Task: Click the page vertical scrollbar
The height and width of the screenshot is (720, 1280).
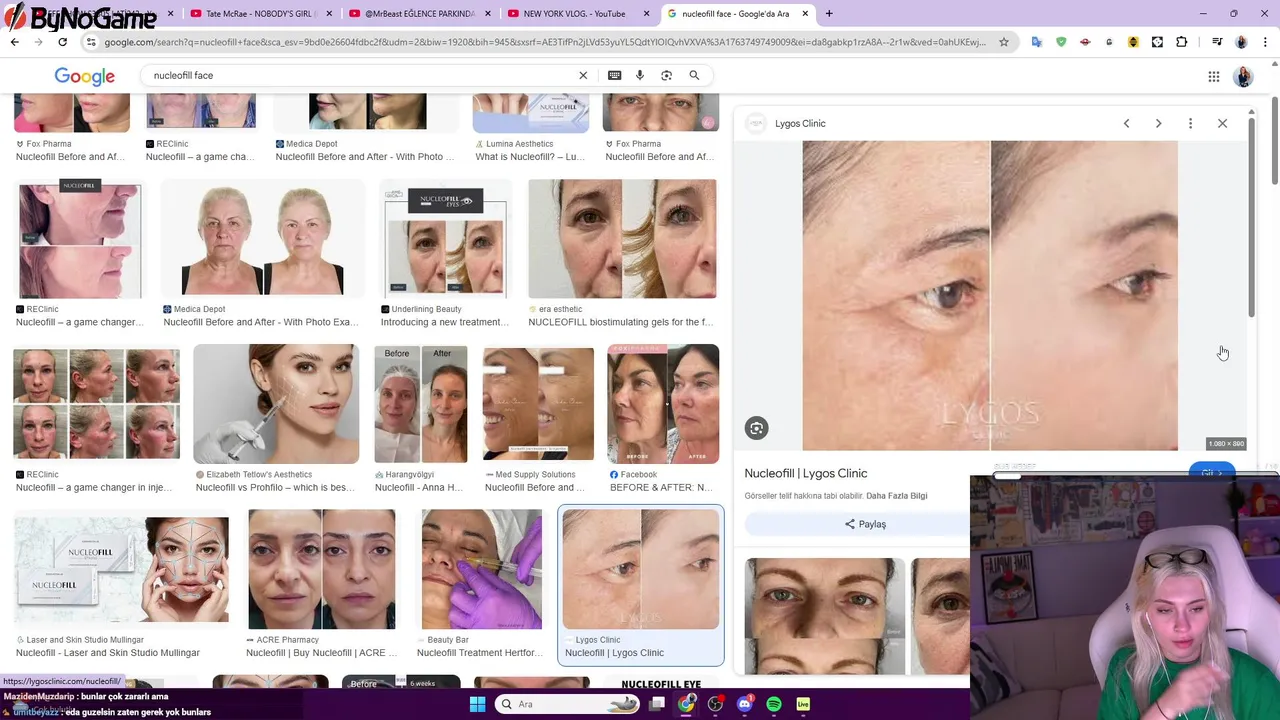Action: coord(1274,140)
